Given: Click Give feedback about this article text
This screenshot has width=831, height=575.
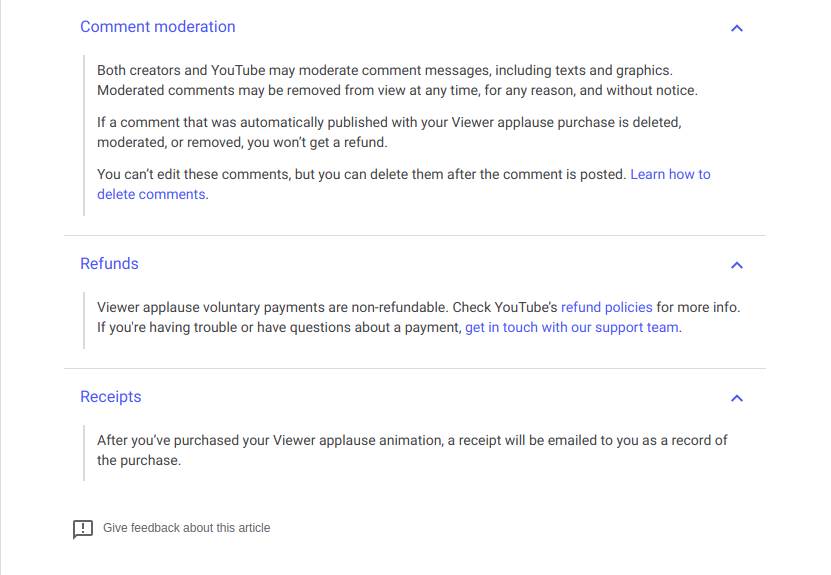Looking at the screenshot, I should click(x=186, y=528).
